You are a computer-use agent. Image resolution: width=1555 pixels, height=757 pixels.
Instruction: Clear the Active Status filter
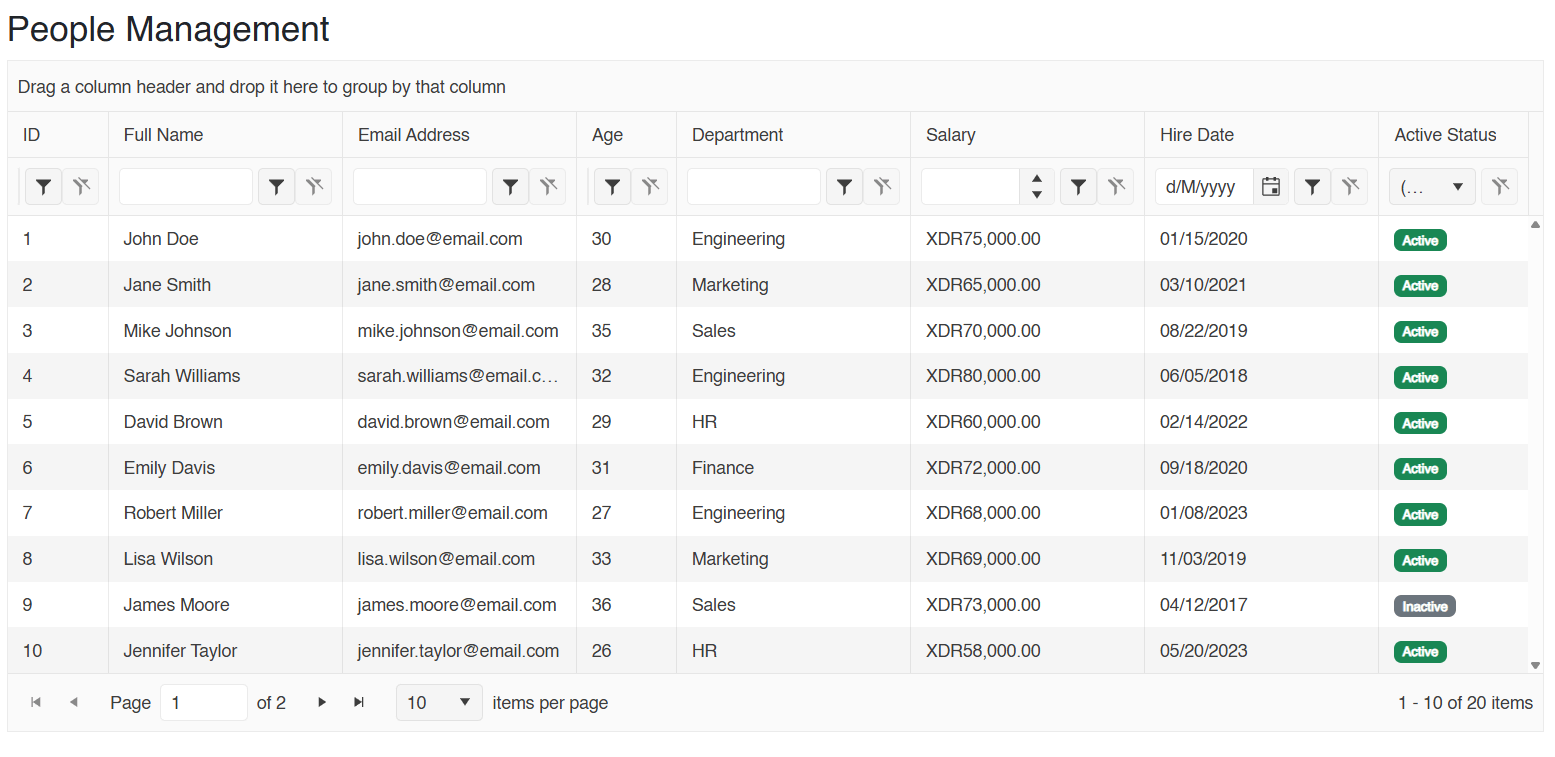point(1499,186)
